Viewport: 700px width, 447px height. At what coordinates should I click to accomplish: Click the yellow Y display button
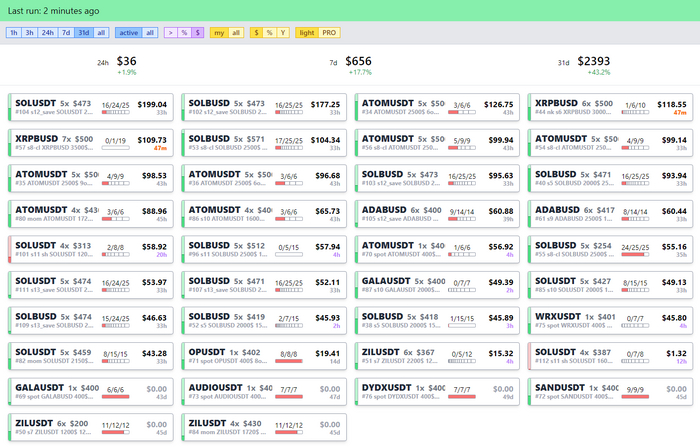tap(283, 33)
